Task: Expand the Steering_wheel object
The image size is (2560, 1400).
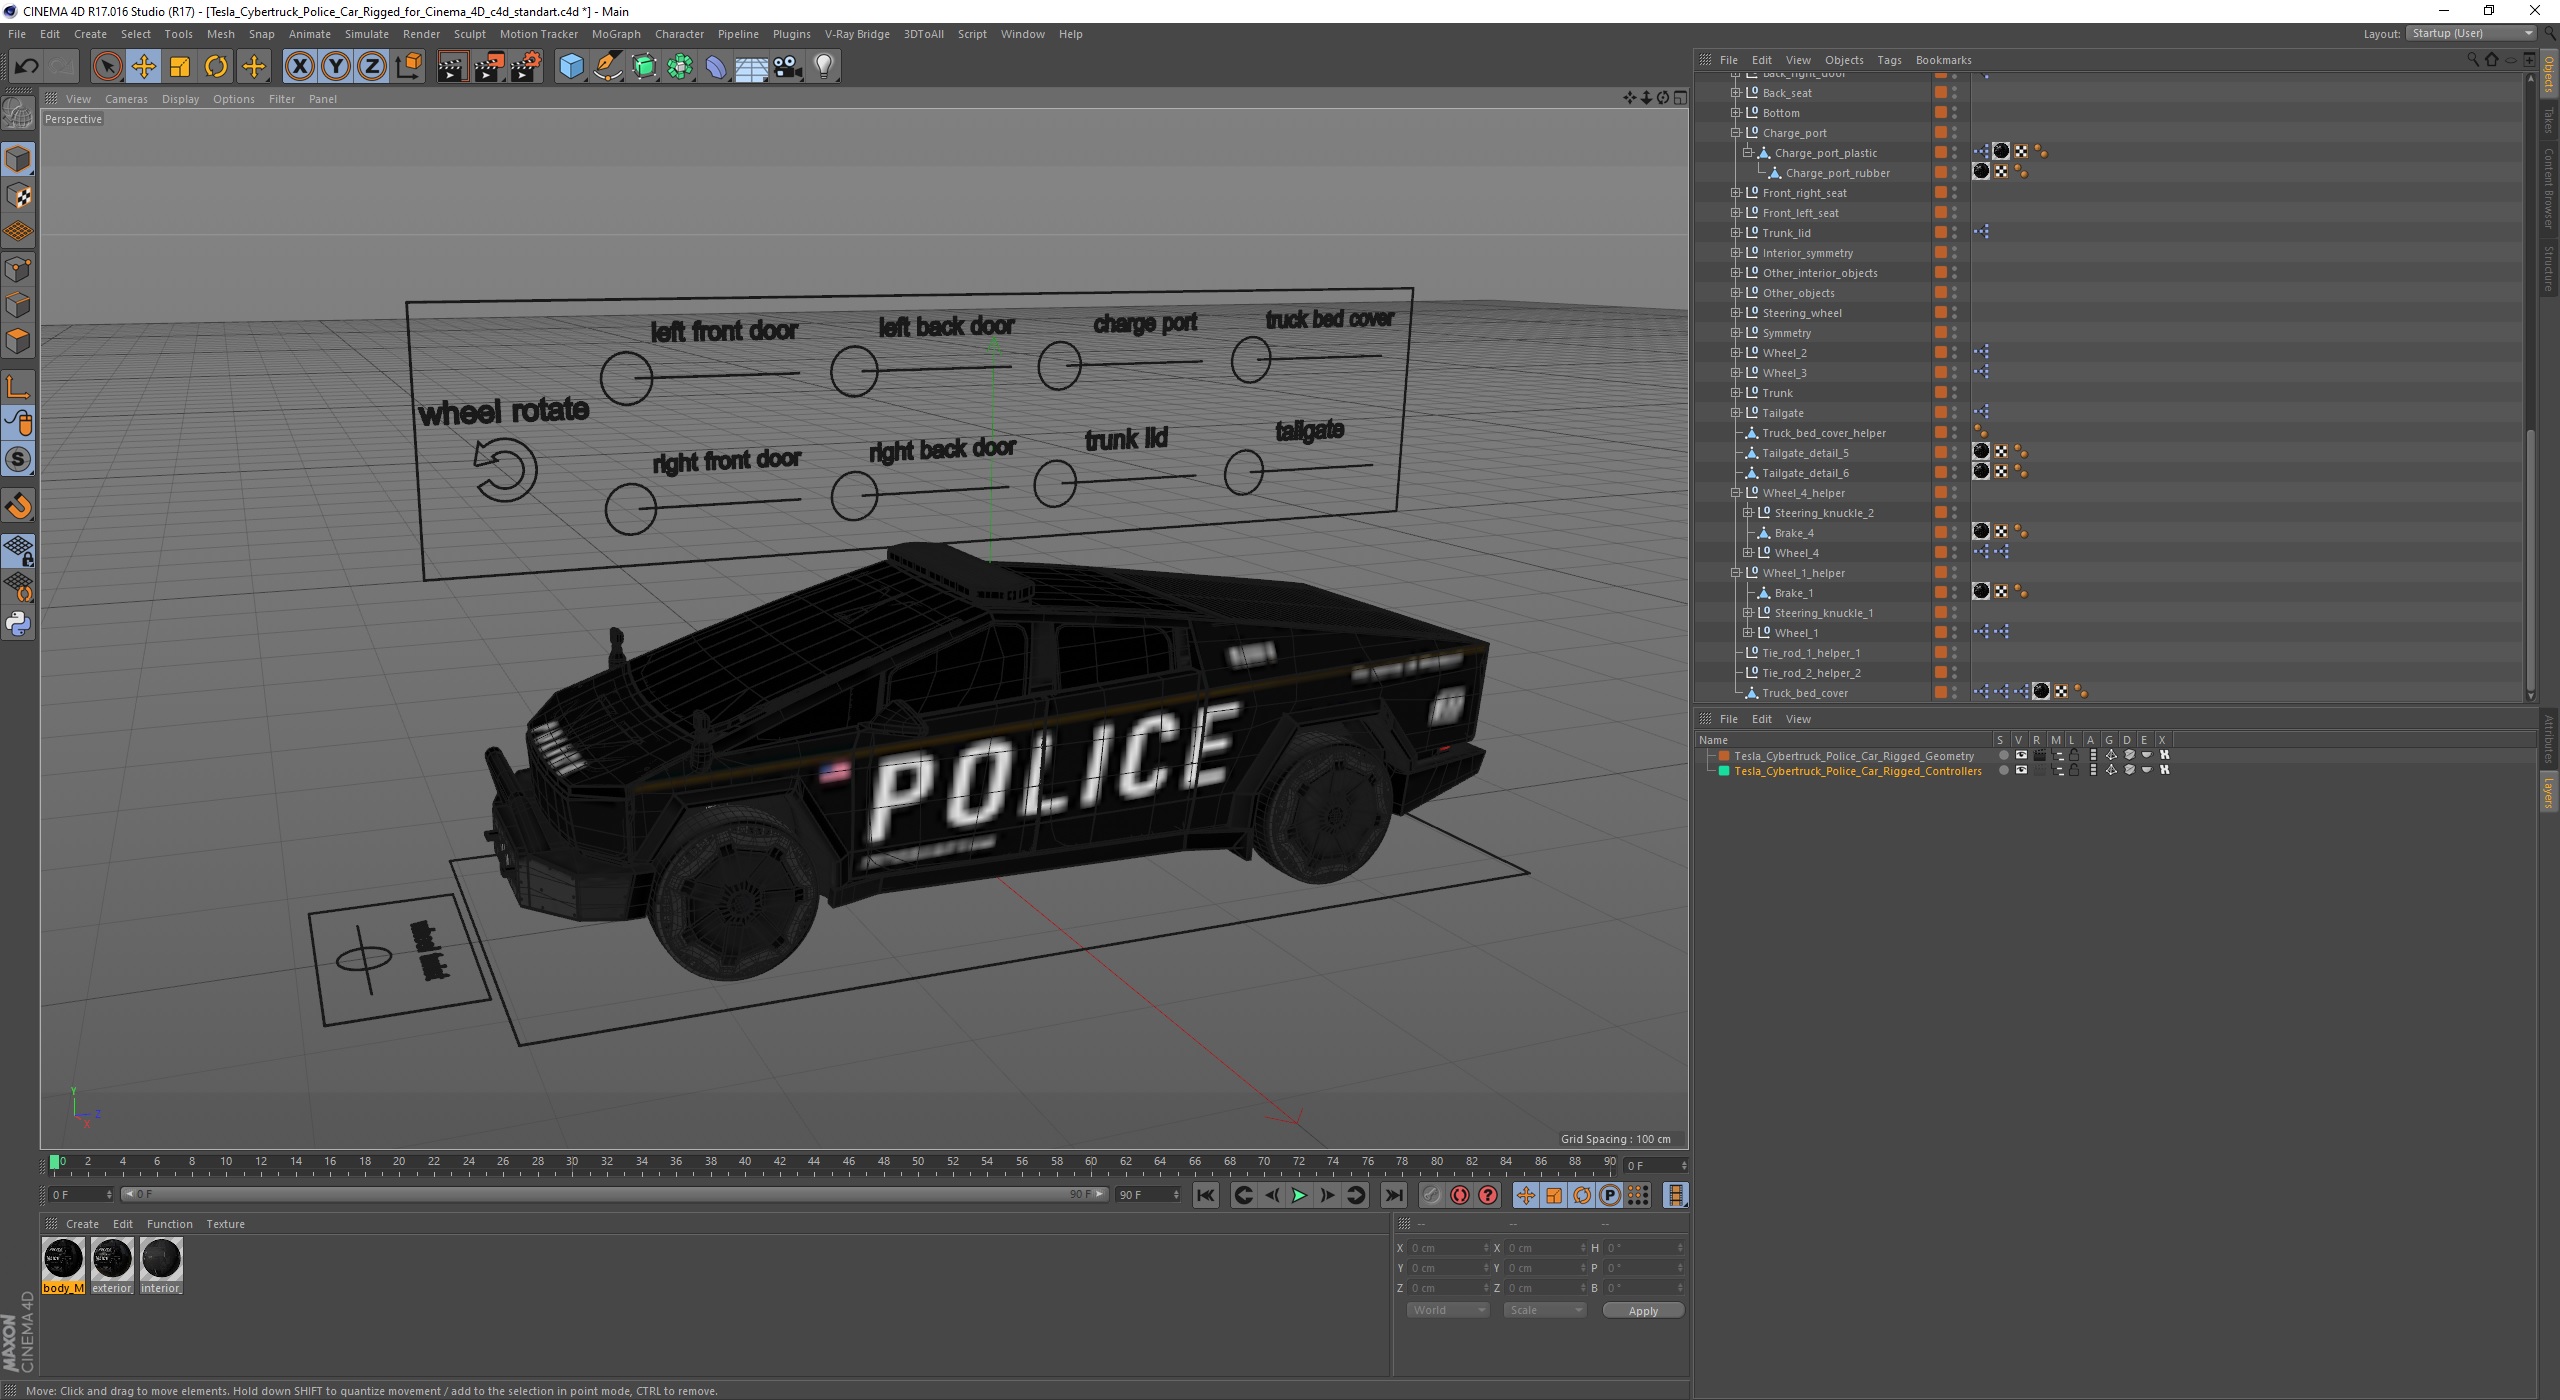Action: point(1736,313)
